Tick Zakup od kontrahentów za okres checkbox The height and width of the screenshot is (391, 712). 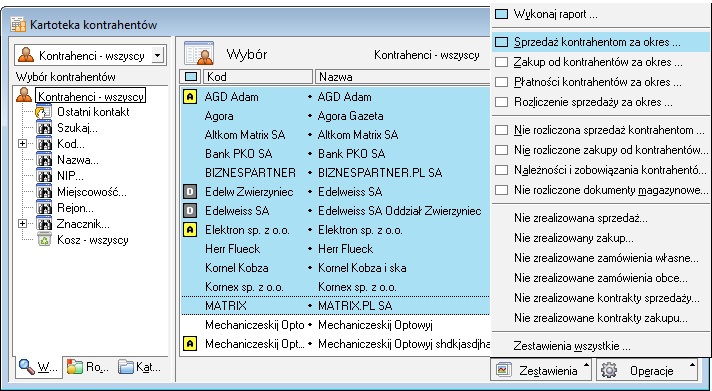[x=501, y=62]
